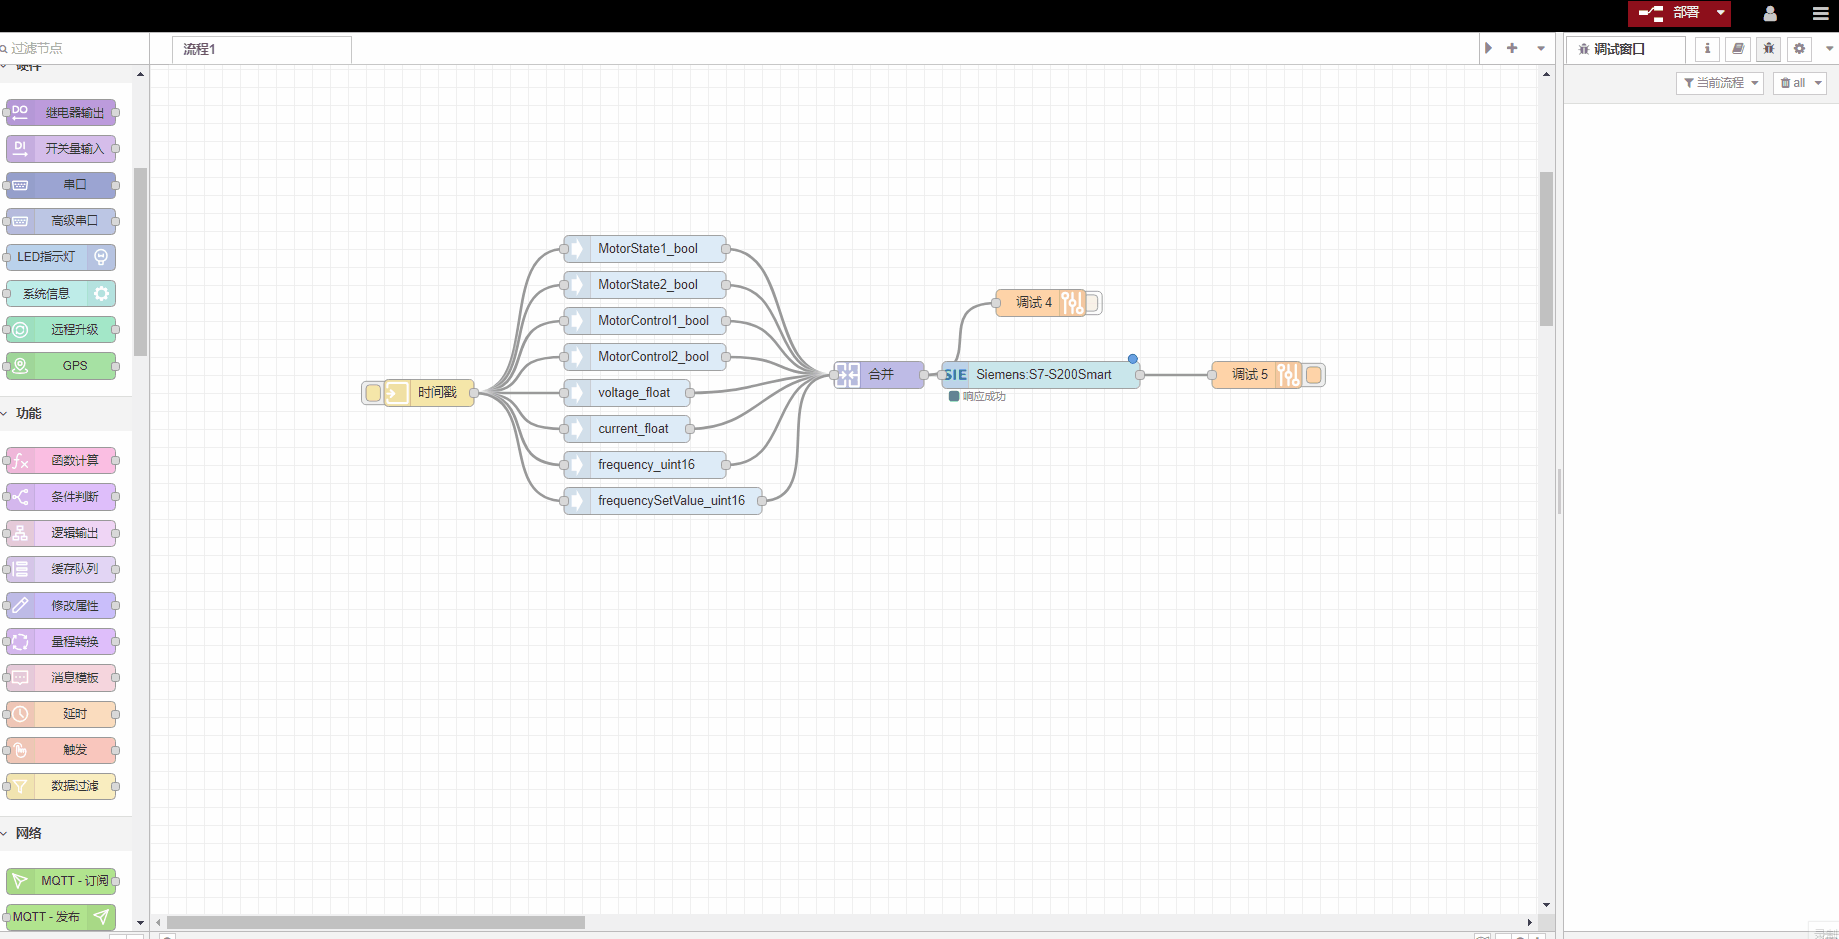
Task: Select the 系统信息 palette node
Action: pyautogui.click(x=61, y=293)
